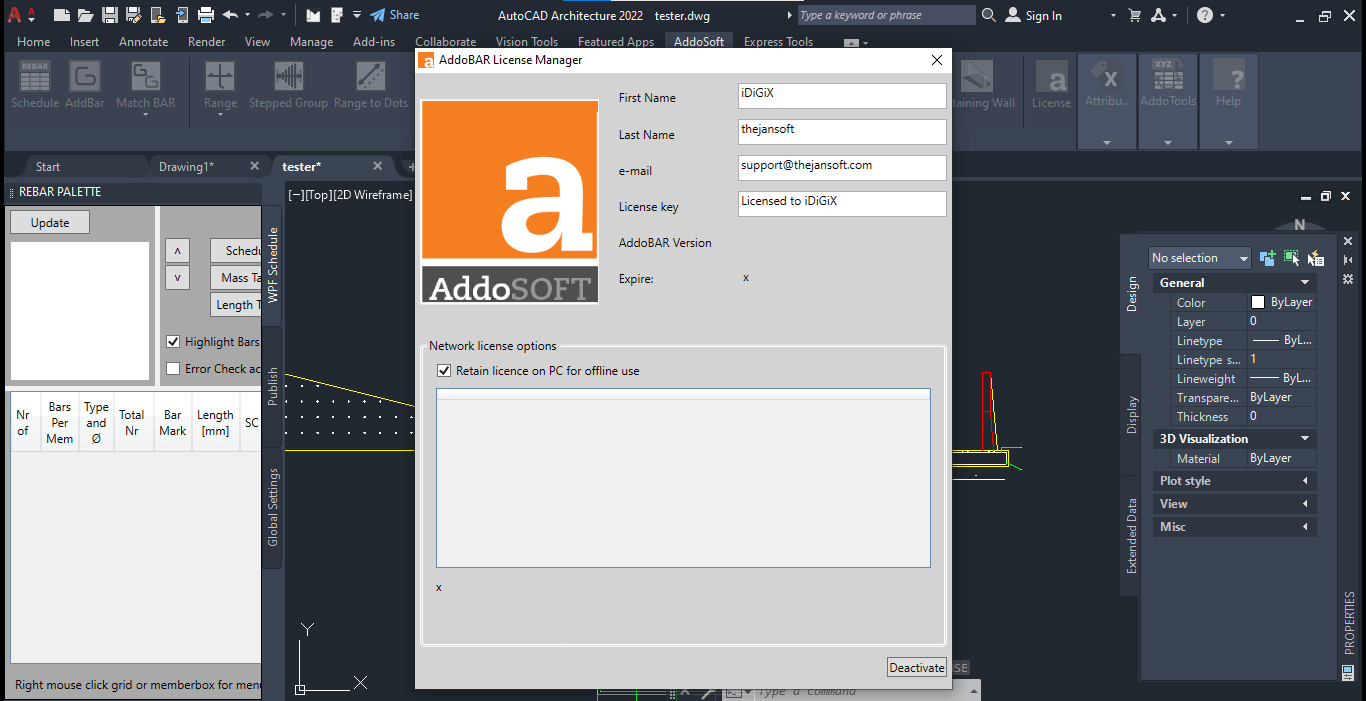The width and height of the screenshot is (1366, 701).
Task: Toggle the Highlight Bars checkbox
Action: pyautogui.click(x=173, y=342)
